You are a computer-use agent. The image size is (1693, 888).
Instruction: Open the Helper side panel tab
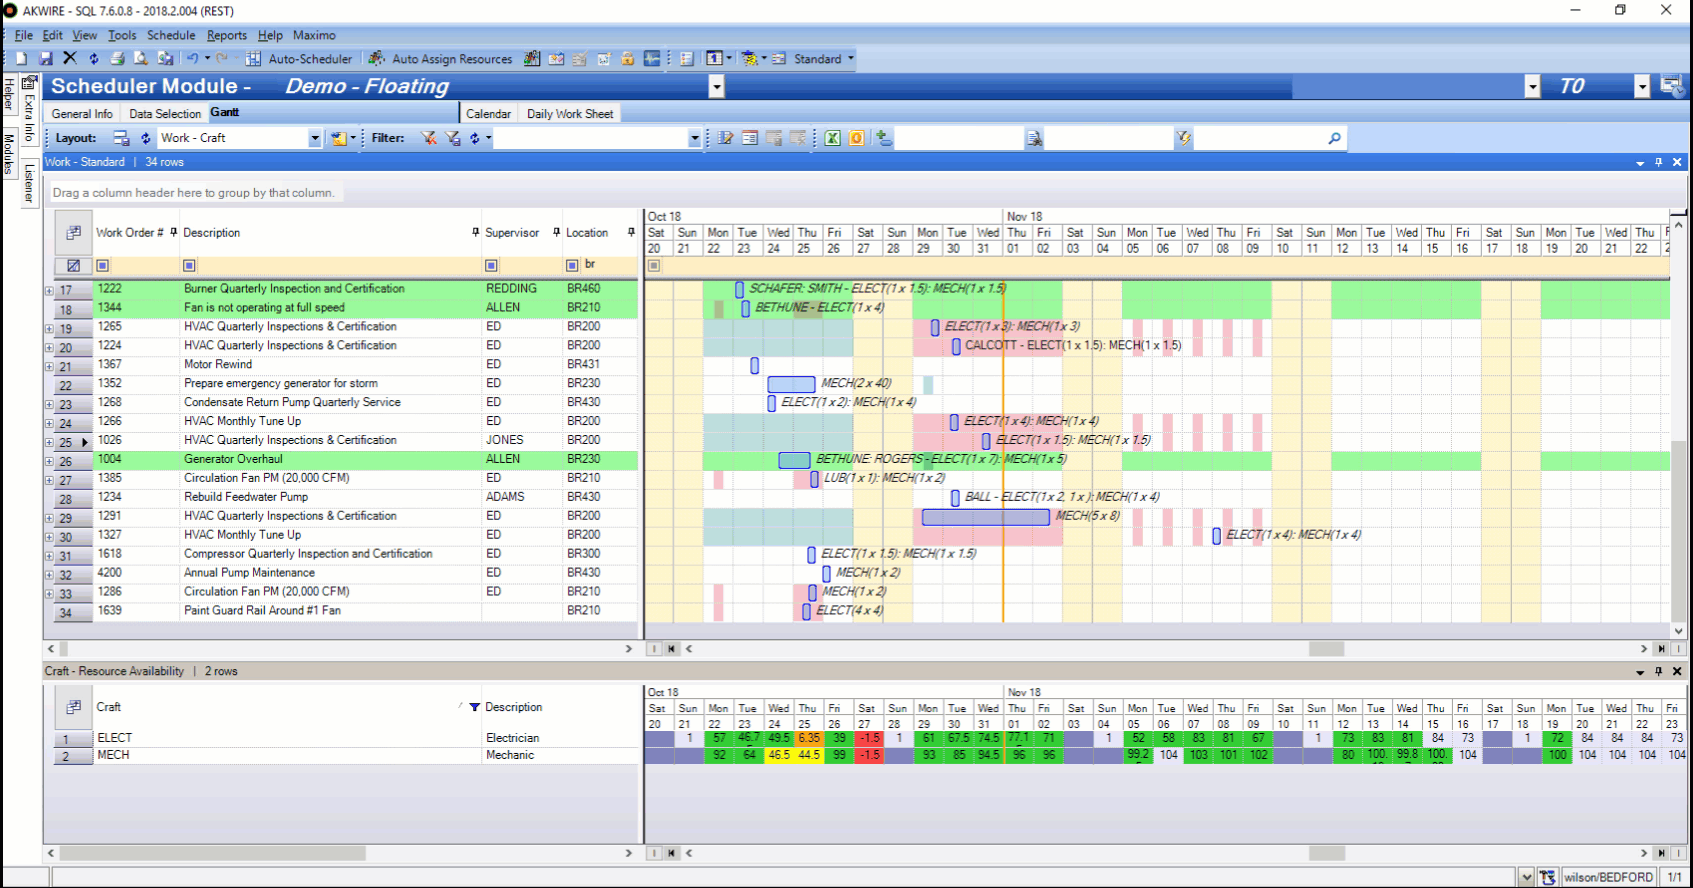pyautogui.click(x=9, y=94)
